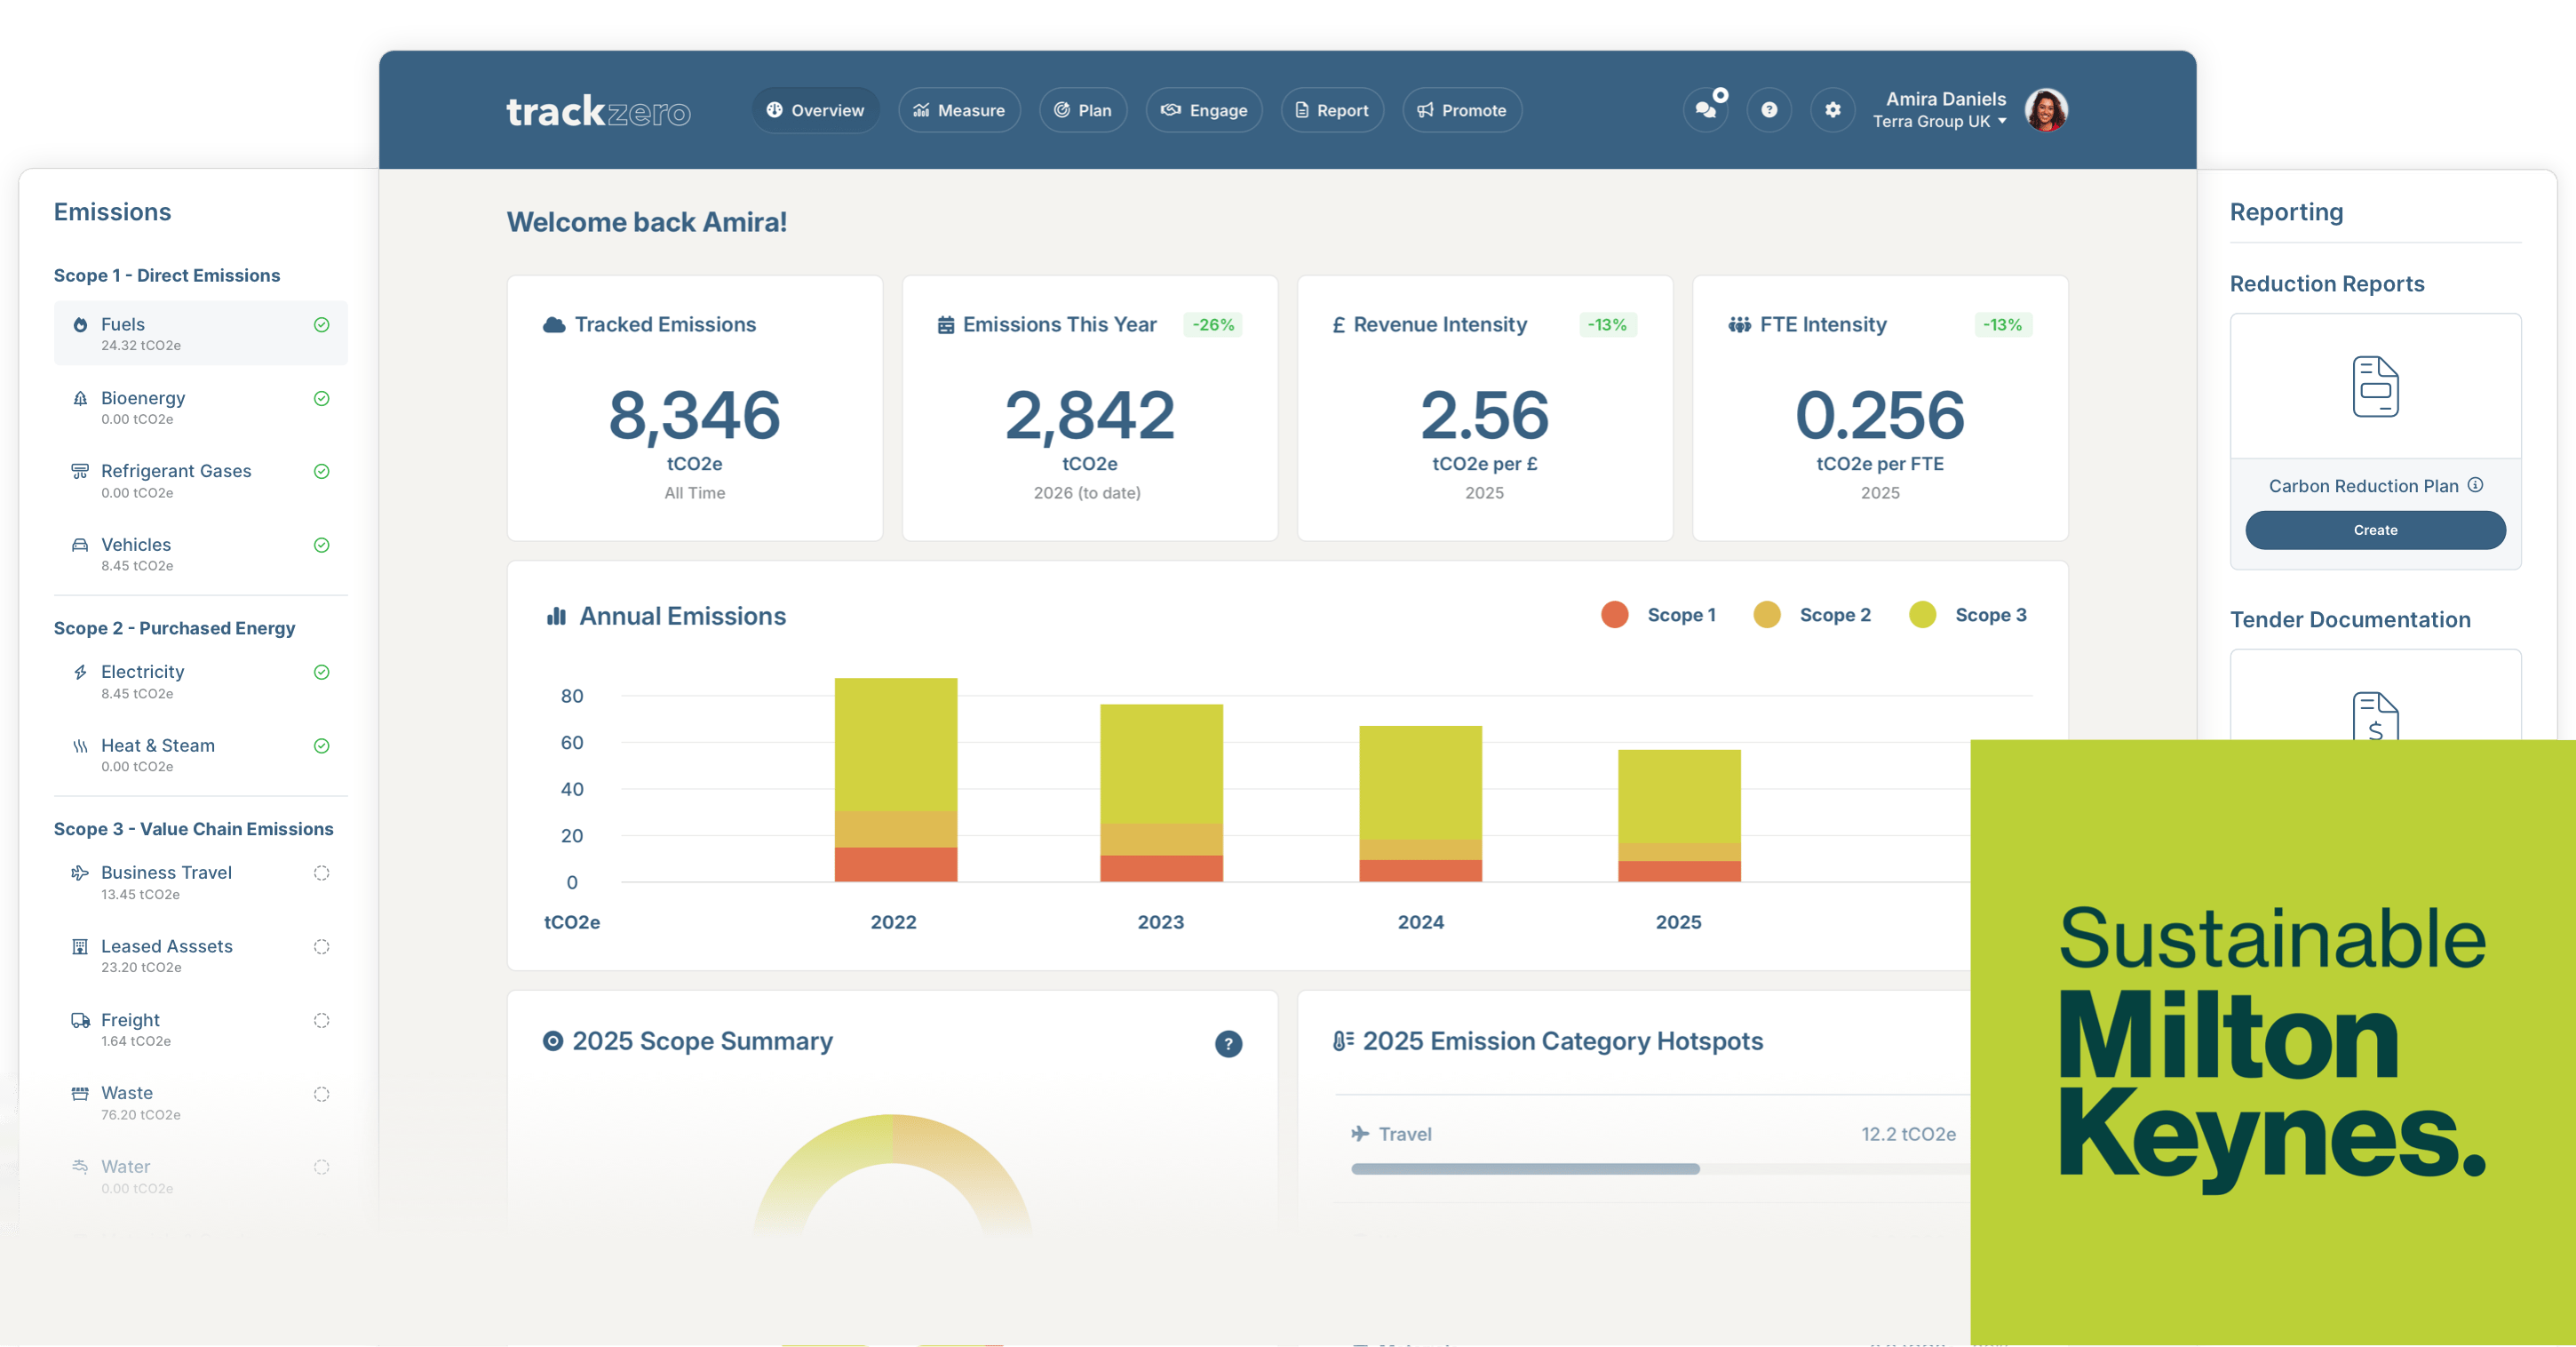This screenshot has width=2576, height=1347.
Task: Click the Vehicles car icon
Action: pyautogui.click(x=80, y=545)
